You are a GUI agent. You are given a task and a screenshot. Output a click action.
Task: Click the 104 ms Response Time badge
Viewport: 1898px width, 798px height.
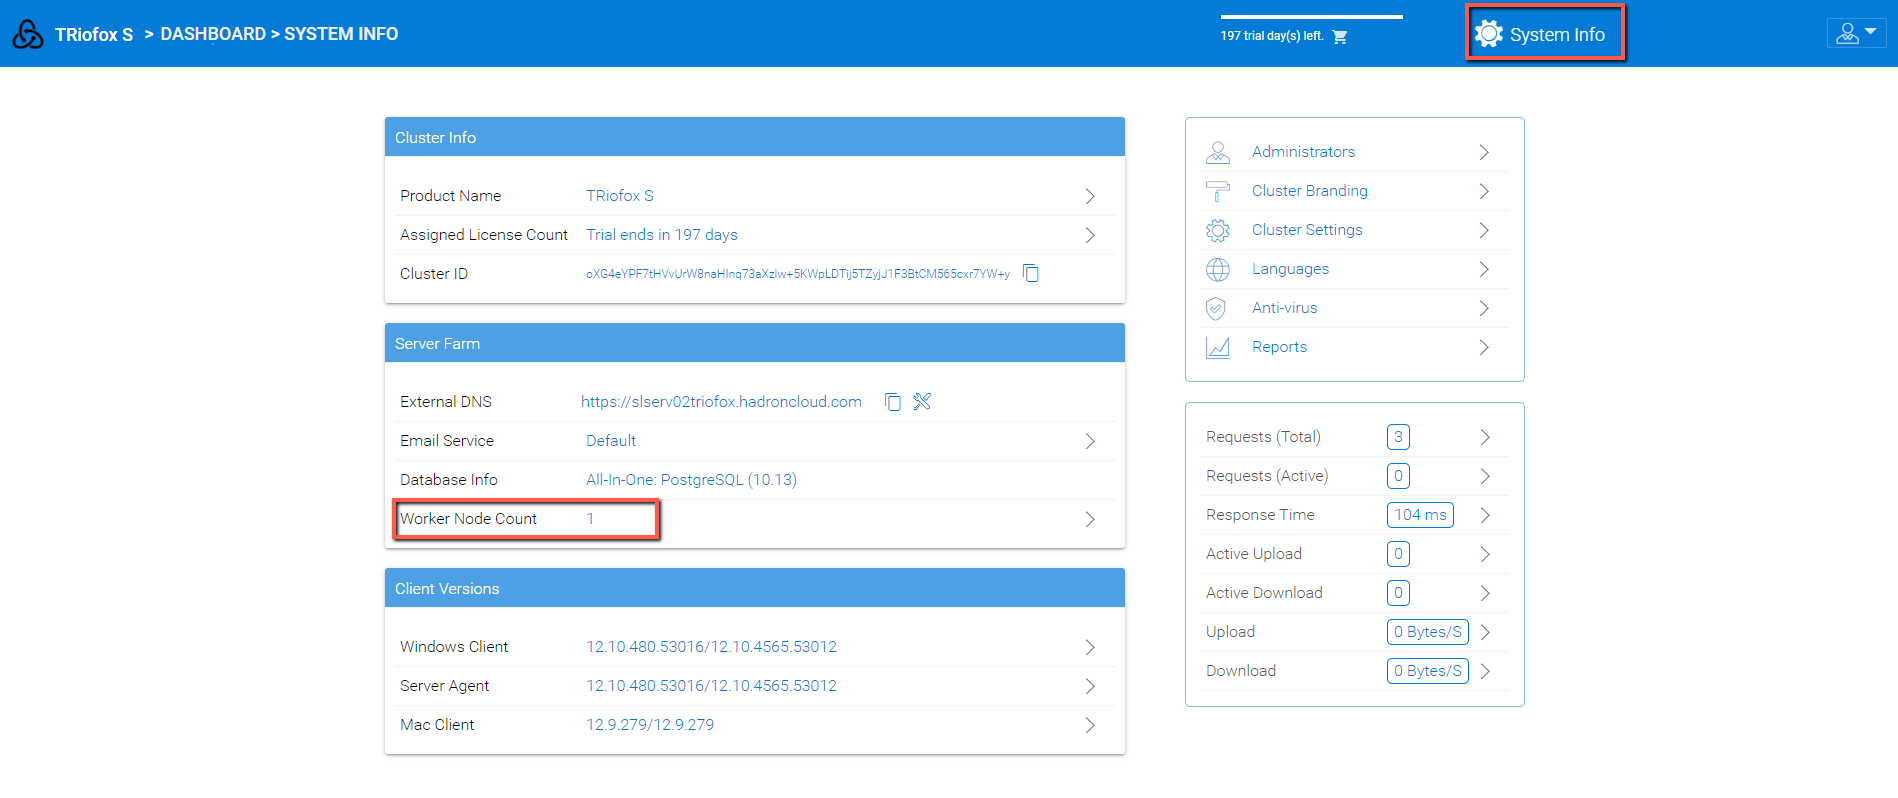[x=1420, y=515]
